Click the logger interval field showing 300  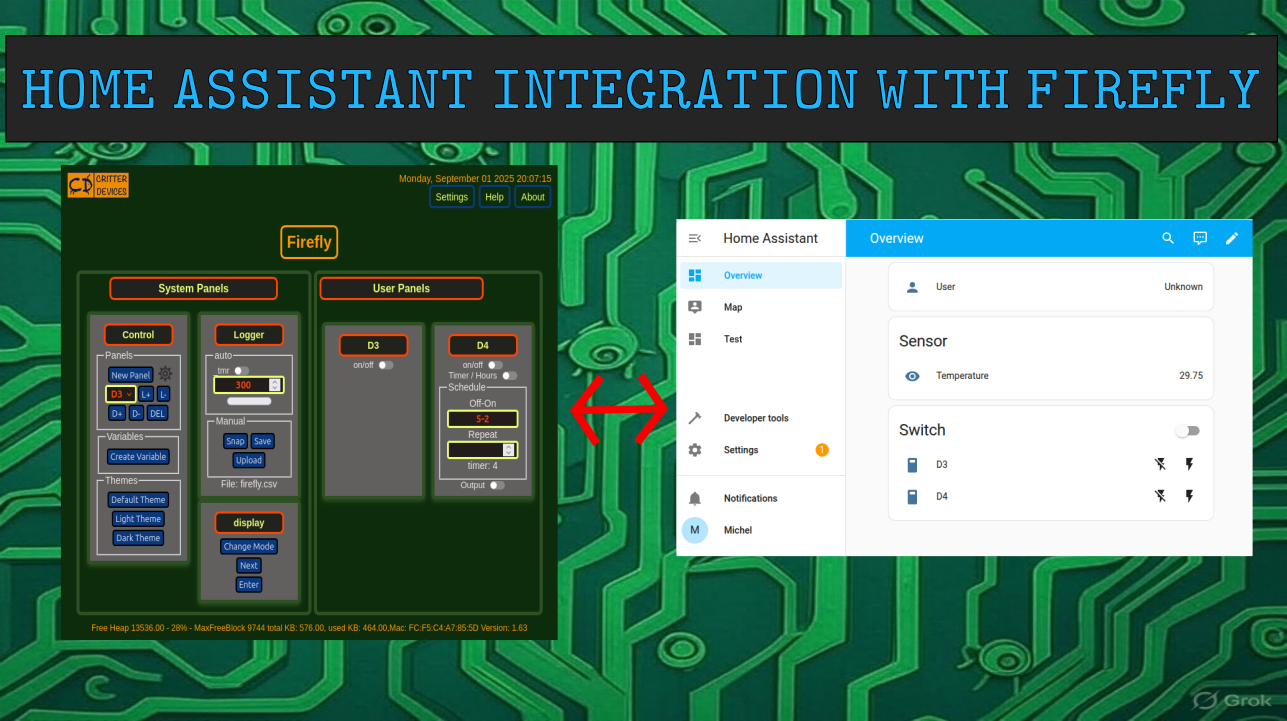coord(248,385)
